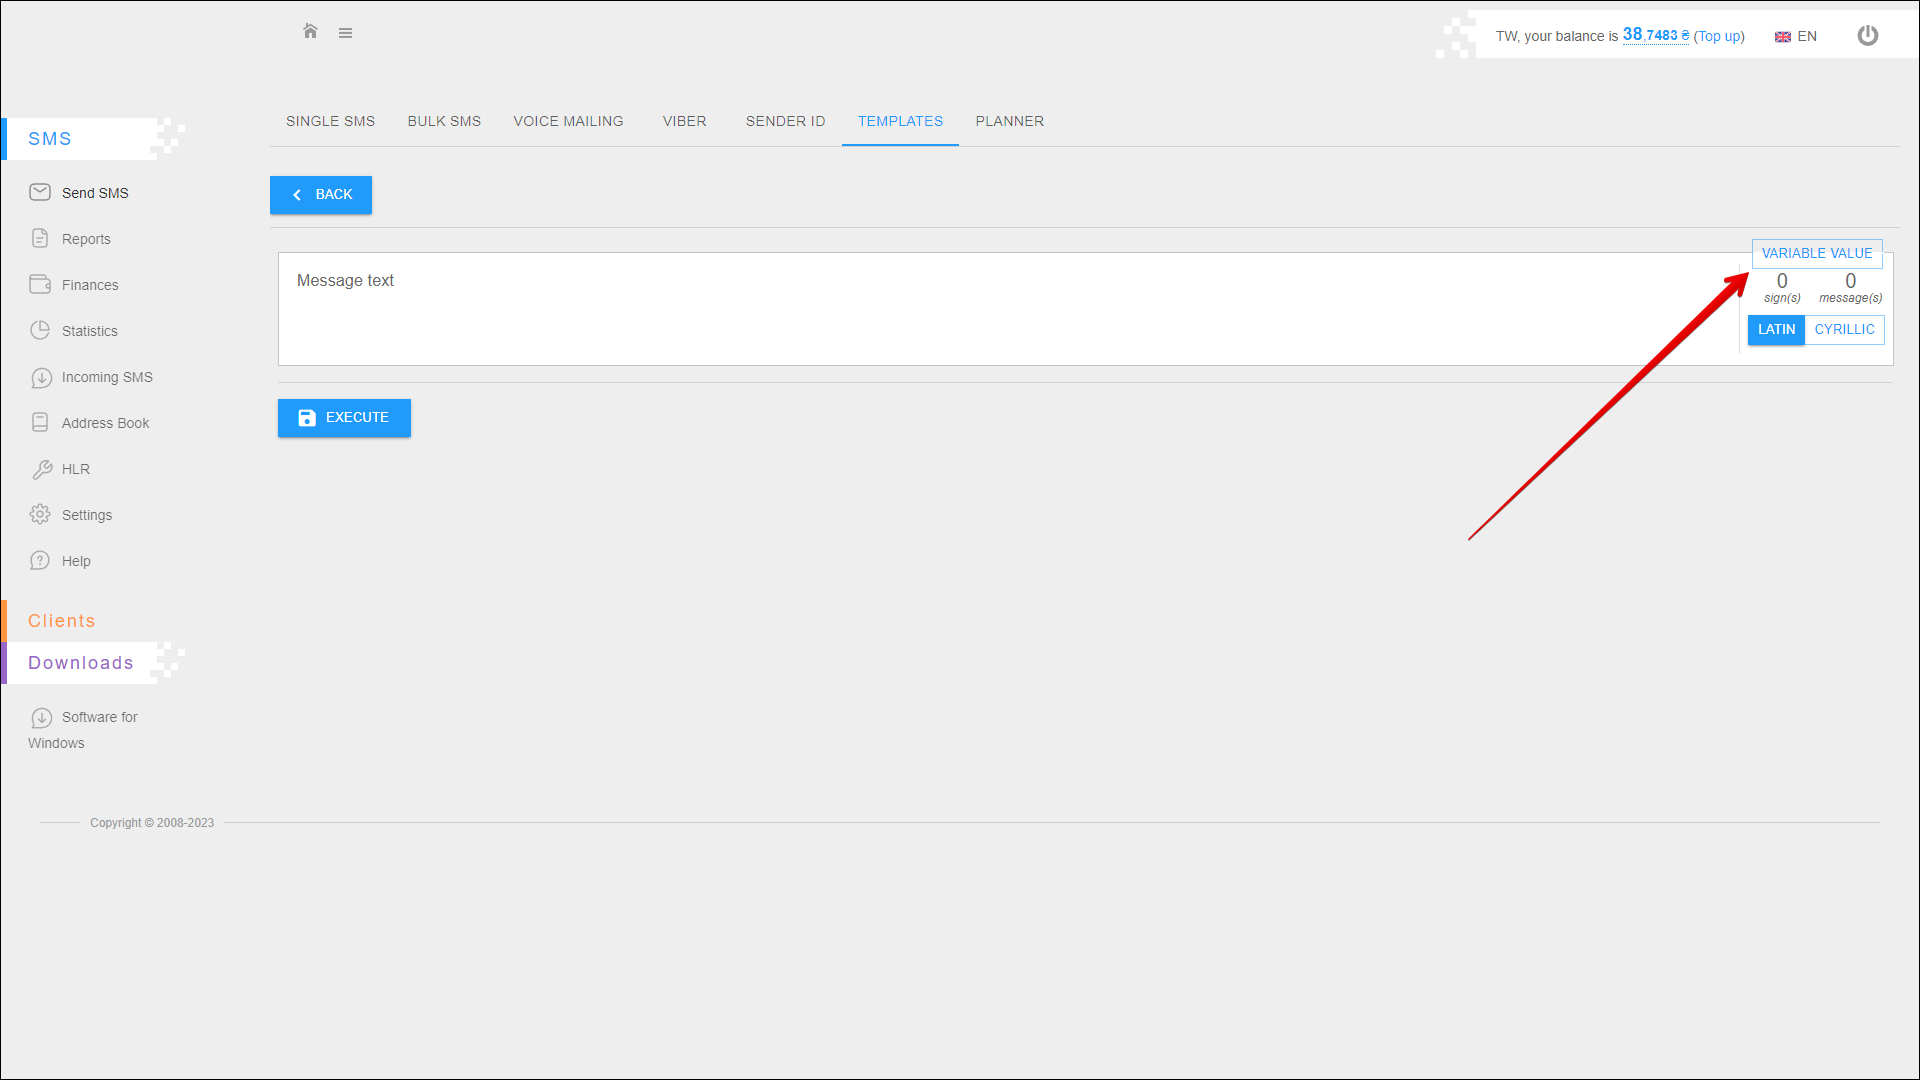Switch to the BULK SMS tab
Image resolution: width=1920 pixels, height=1080 pixels.
(x=444, y=121)
